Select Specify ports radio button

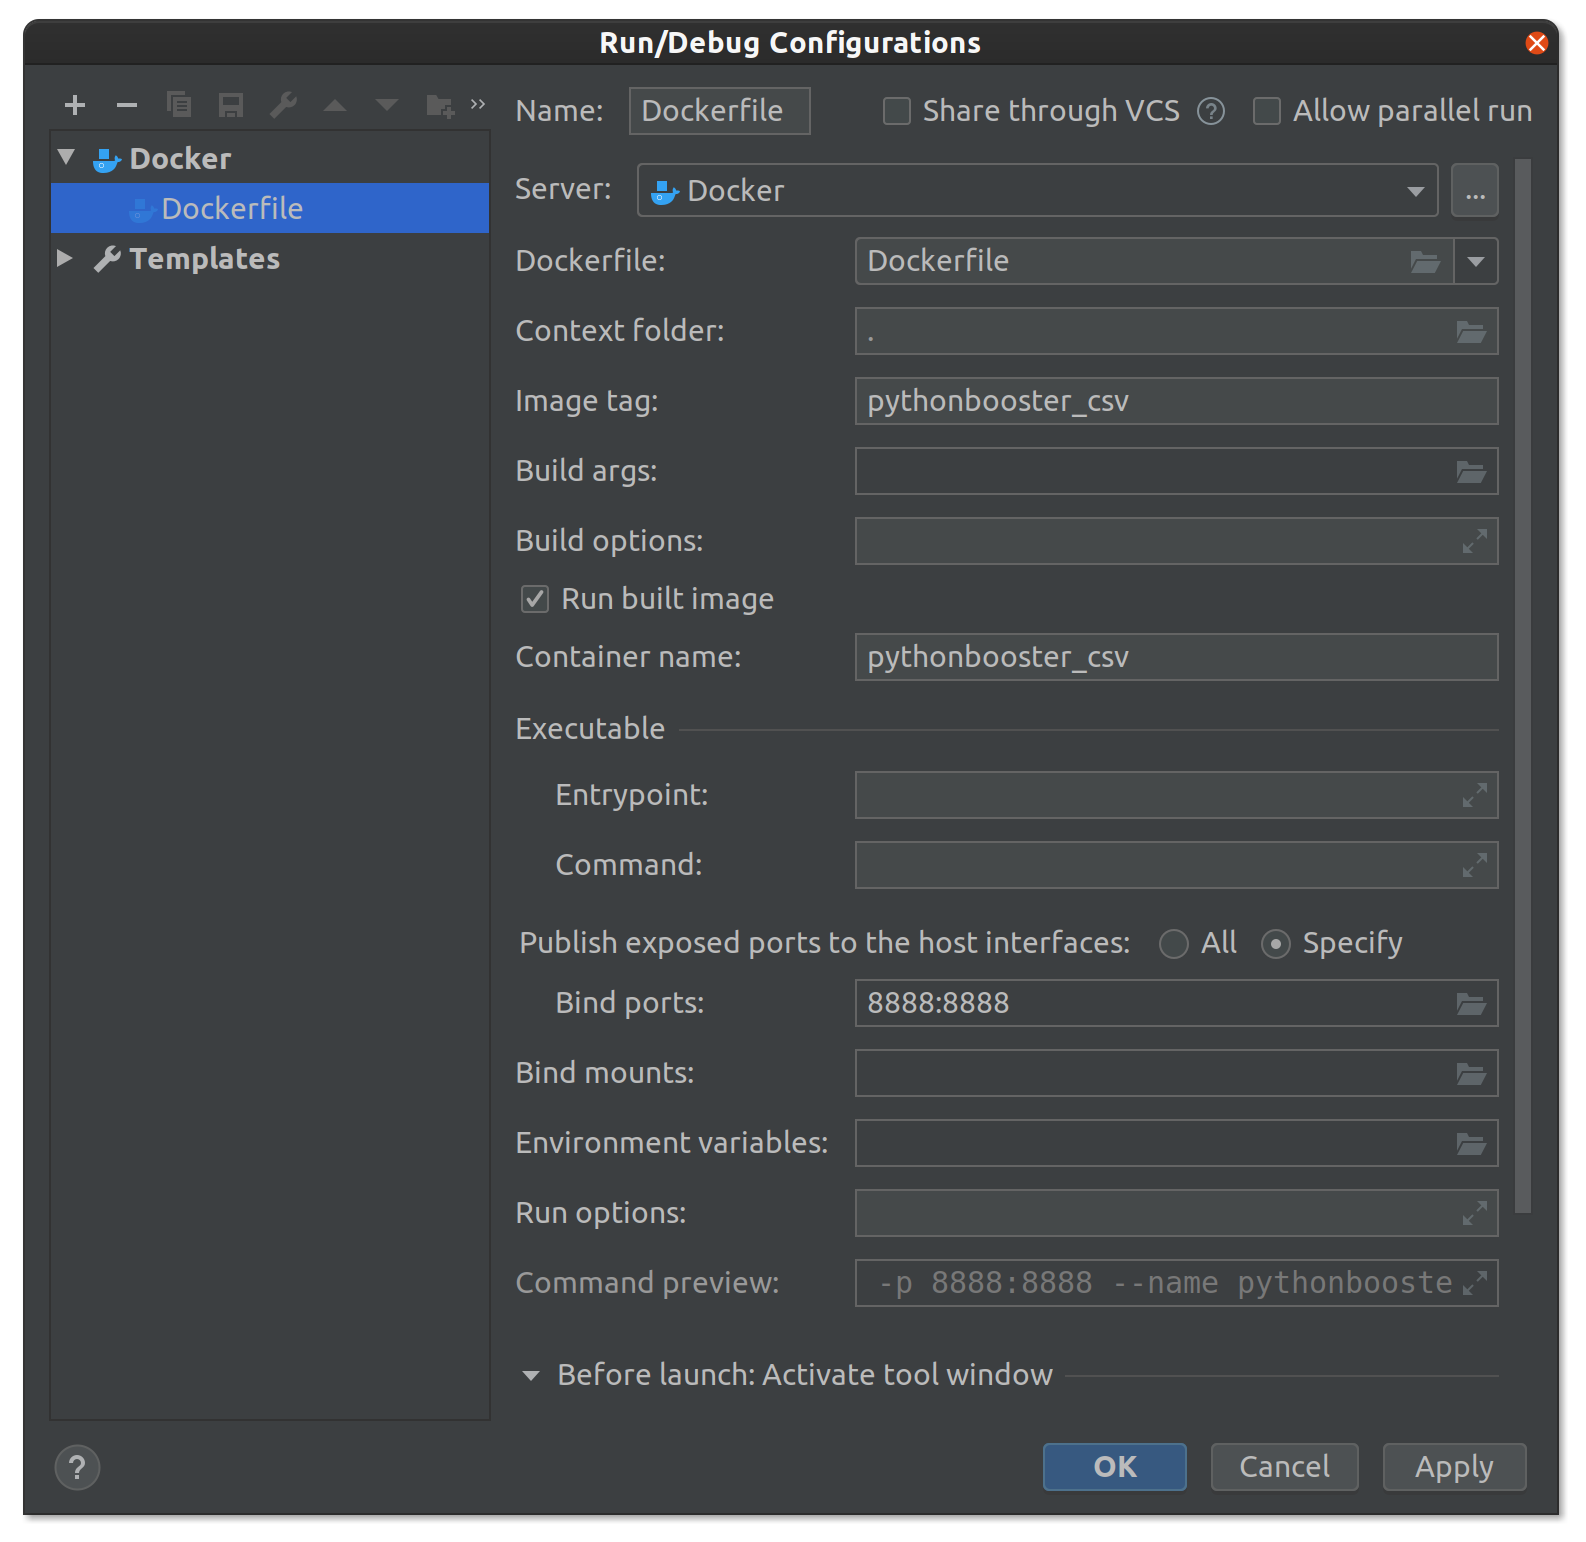[x=1276, y=944]
